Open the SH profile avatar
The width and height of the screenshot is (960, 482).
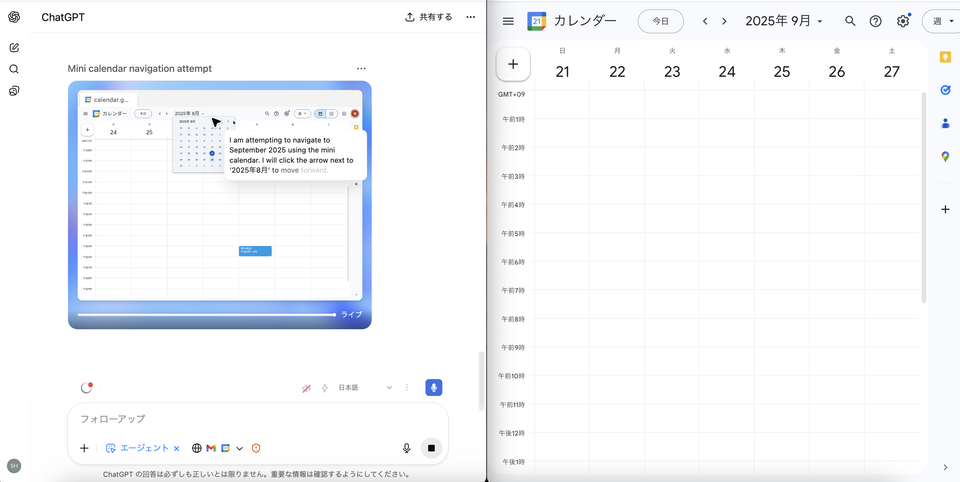coord(14,465)
